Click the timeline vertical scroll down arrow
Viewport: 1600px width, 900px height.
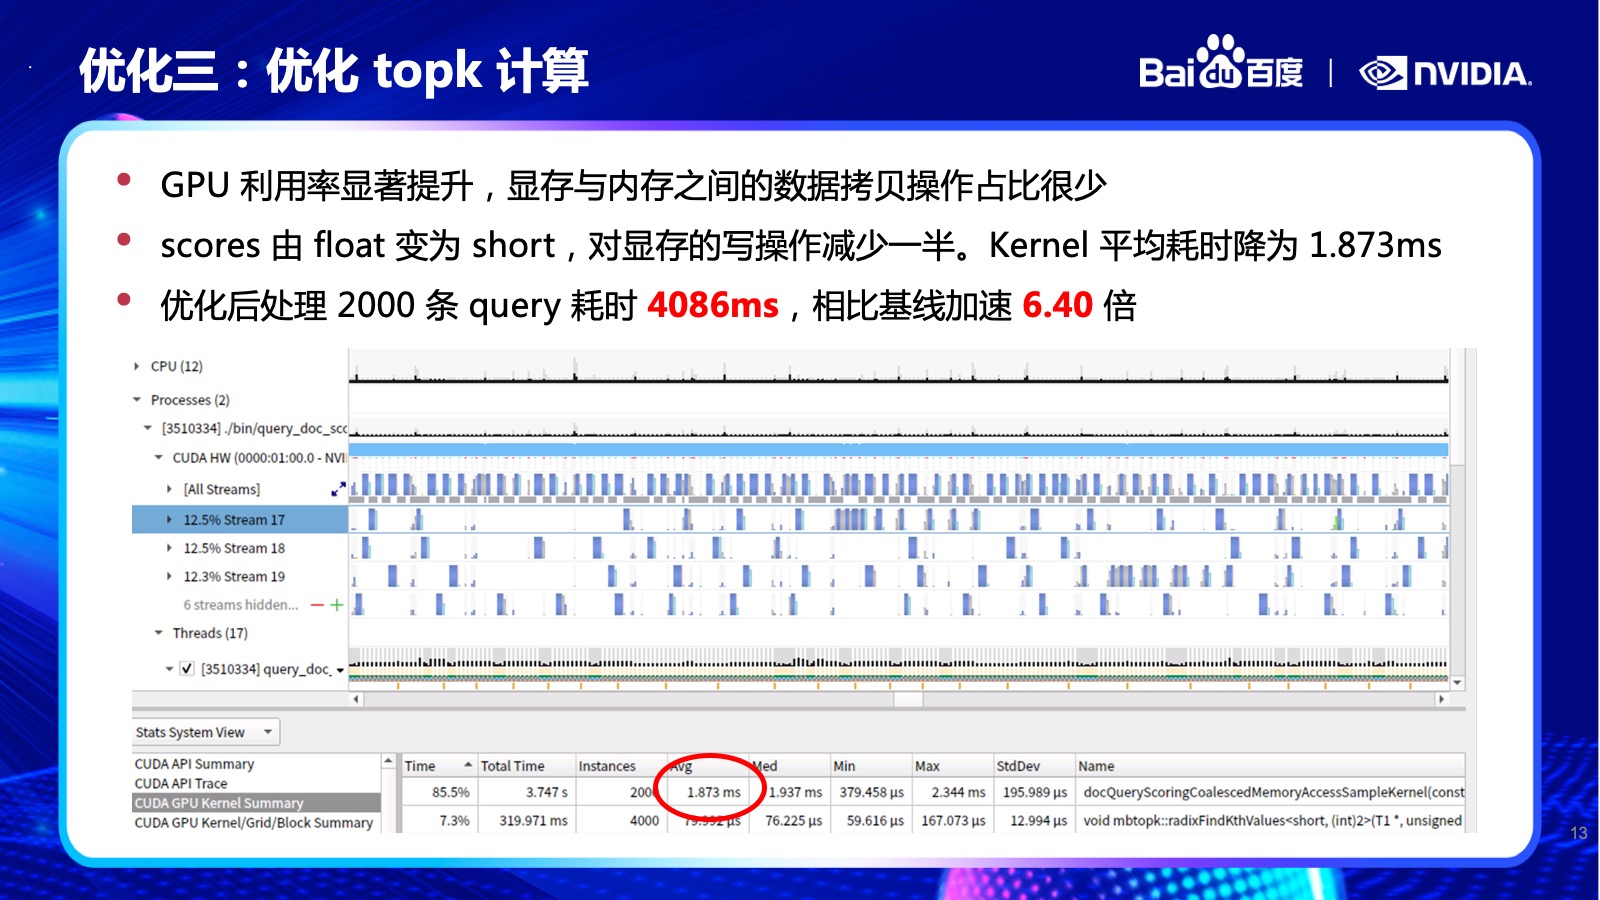coord(1458,682)
